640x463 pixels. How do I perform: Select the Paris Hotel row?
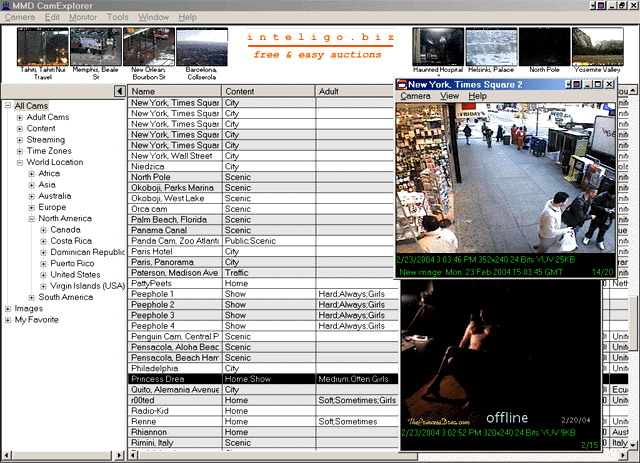click(x=263, y=252)
